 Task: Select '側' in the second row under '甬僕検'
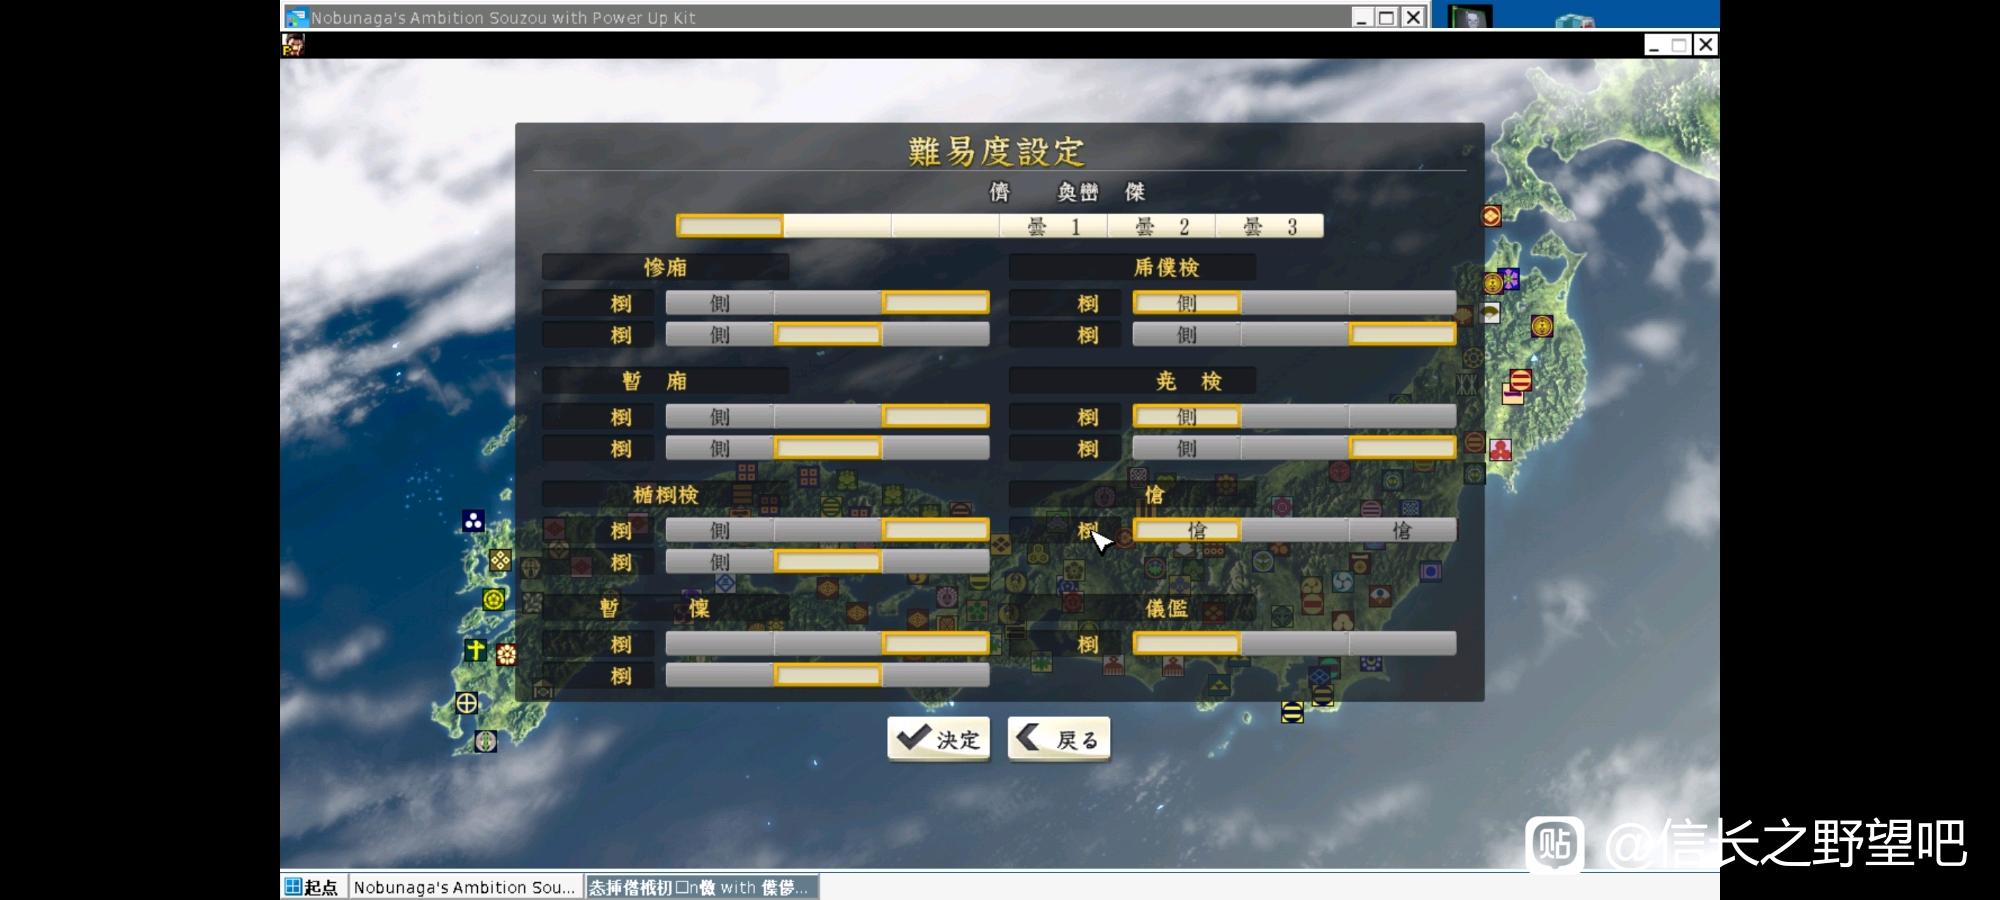(x=1187, y=334)
